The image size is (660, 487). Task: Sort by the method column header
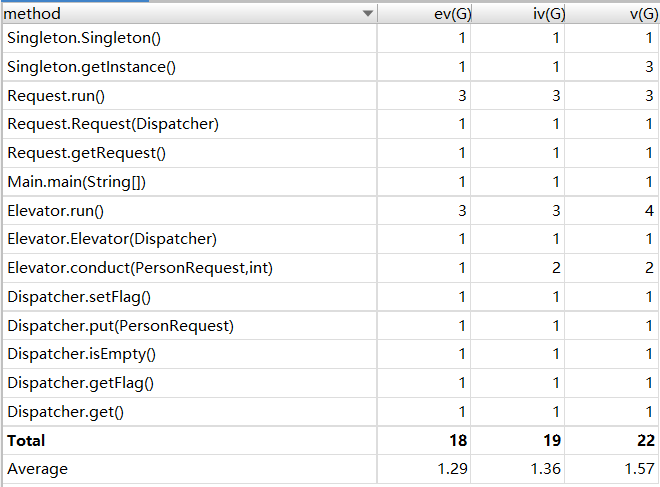coord(189,14)
